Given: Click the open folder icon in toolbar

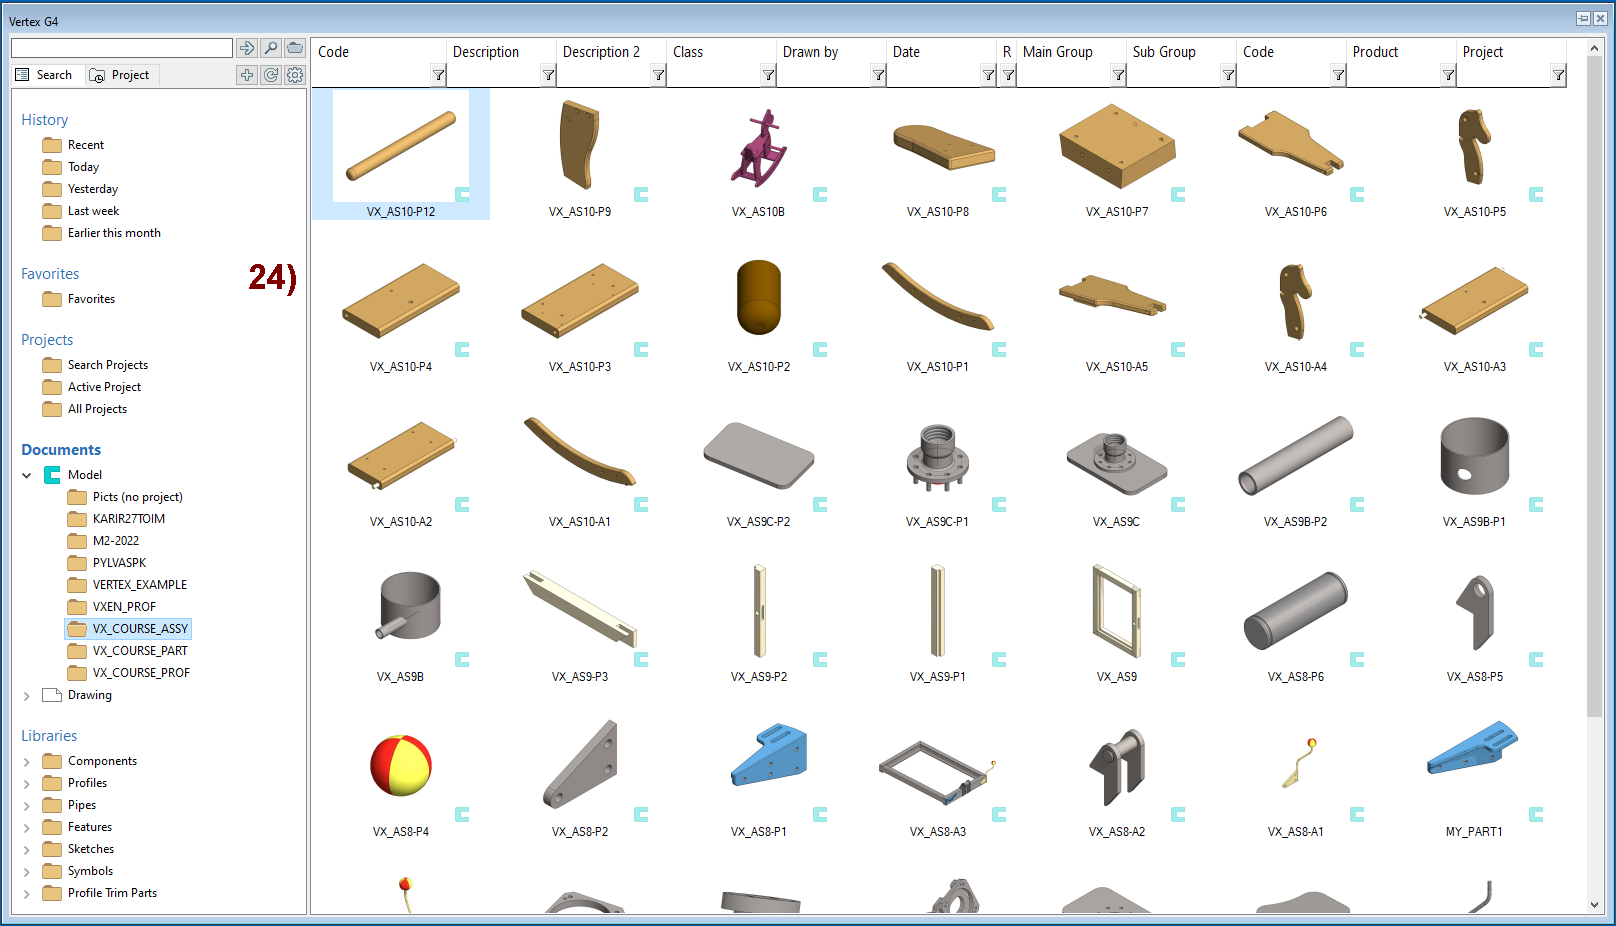Looking at the screenshot, I should 295,48.
